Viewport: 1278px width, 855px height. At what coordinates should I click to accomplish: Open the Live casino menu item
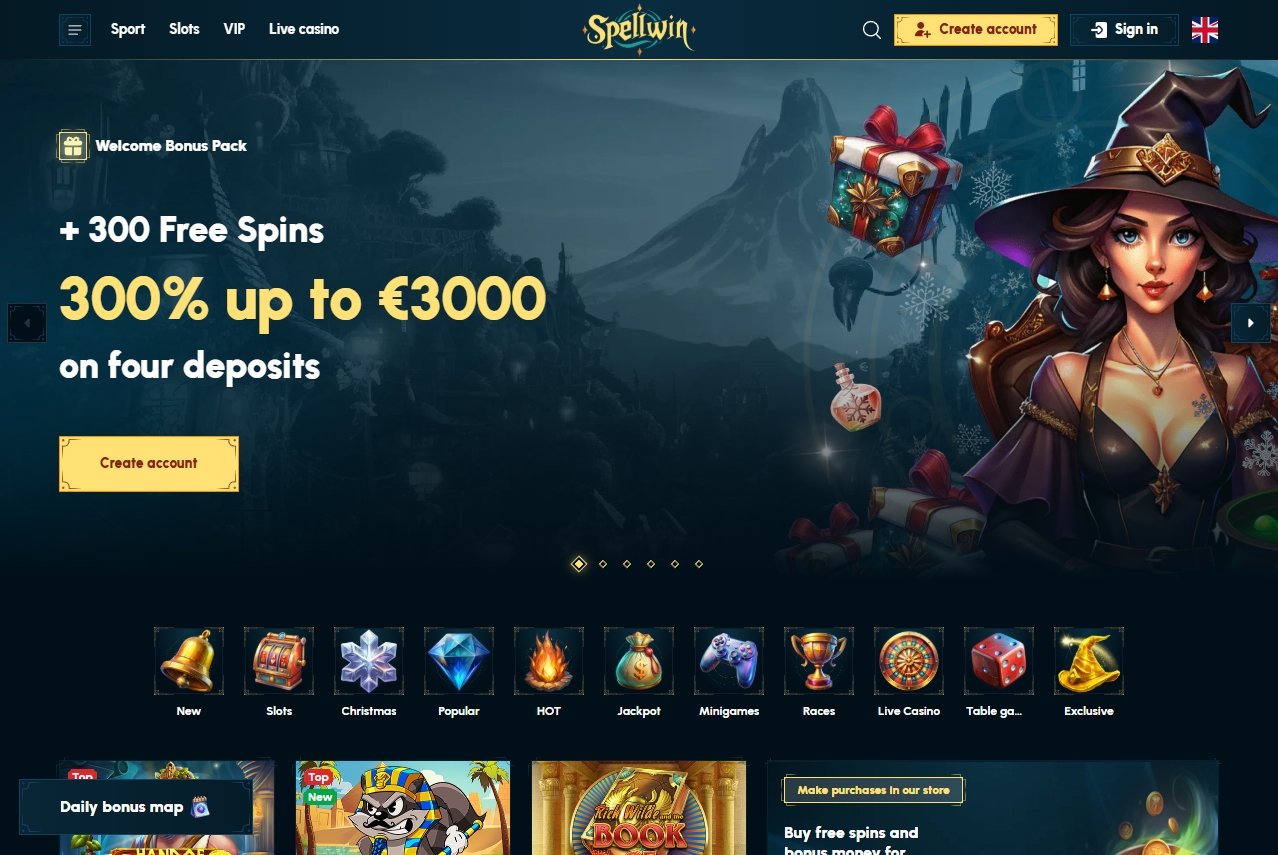coord(304,29)
